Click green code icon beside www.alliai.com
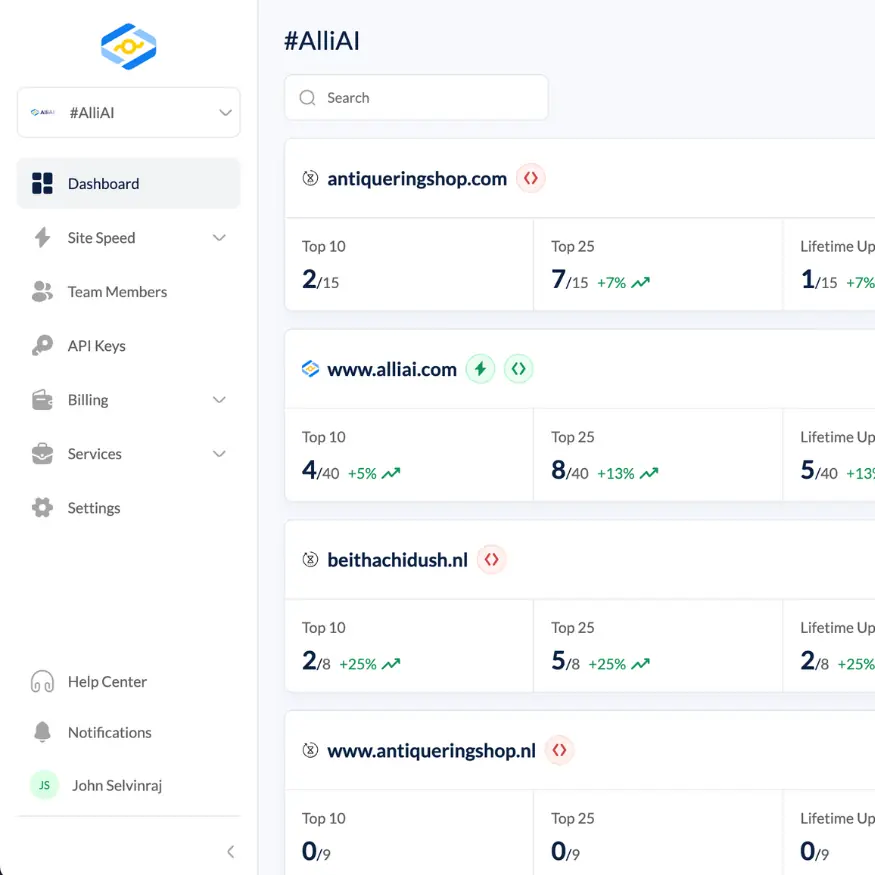875x875 pixels. pyautogui.click(x=518, y=369)
